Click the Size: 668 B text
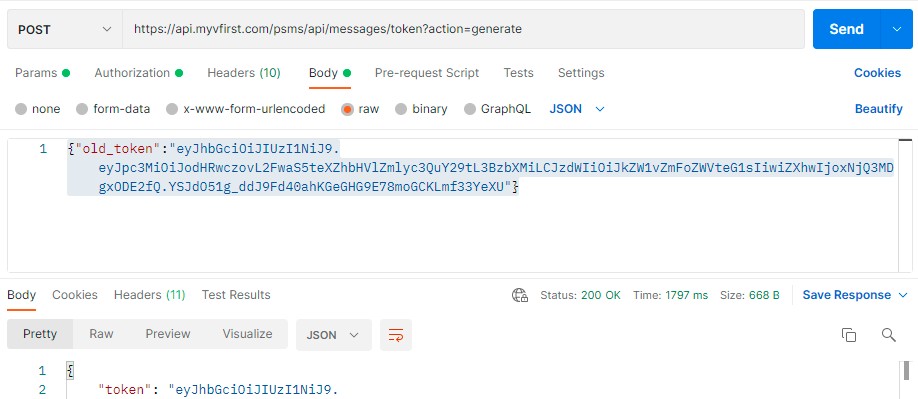Screen dimensions: 918x399 750,295
